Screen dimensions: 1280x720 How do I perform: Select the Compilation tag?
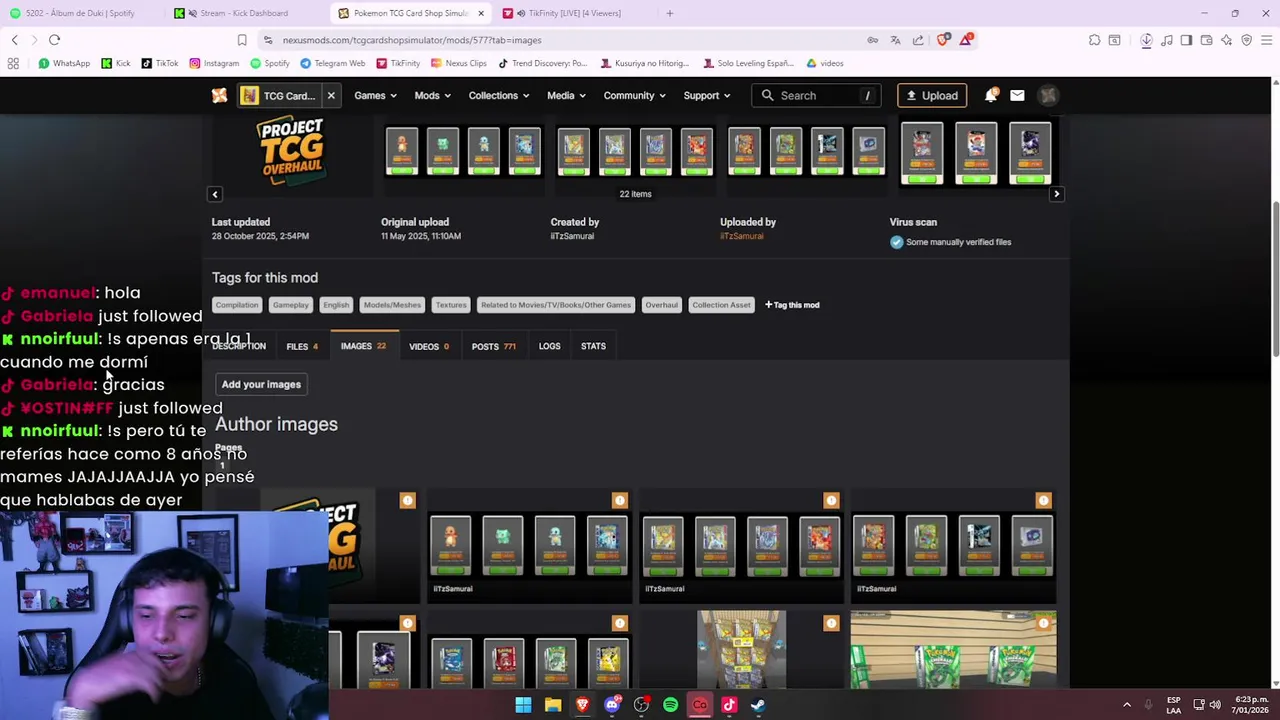[x=237, y=305]
